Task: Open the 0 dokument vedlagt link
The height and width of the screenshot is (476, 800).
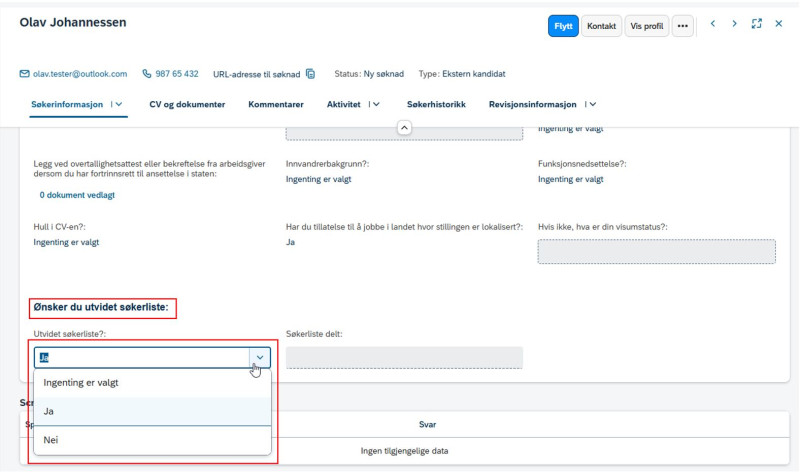Action: [x=77, y=195]
